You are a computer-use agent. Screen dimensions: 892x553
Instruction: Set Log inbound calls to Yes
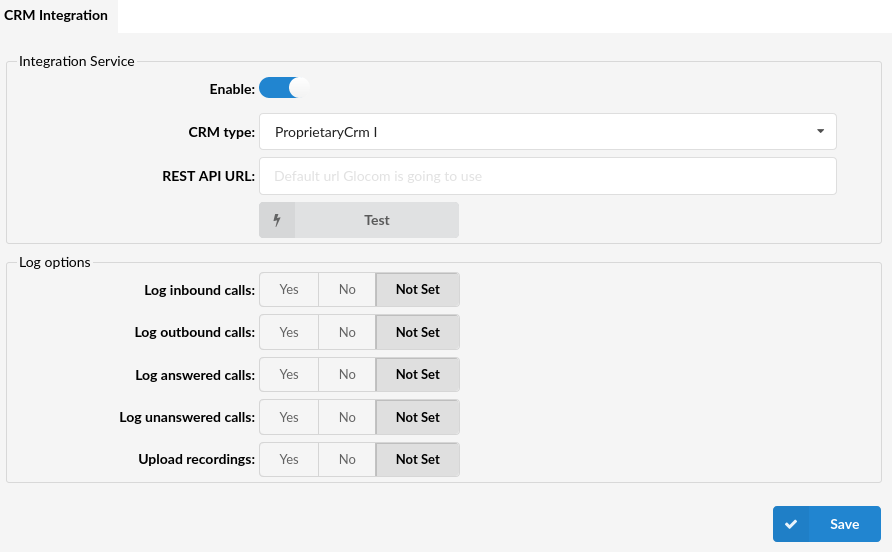pyautogui.click(x=289, y=290)
